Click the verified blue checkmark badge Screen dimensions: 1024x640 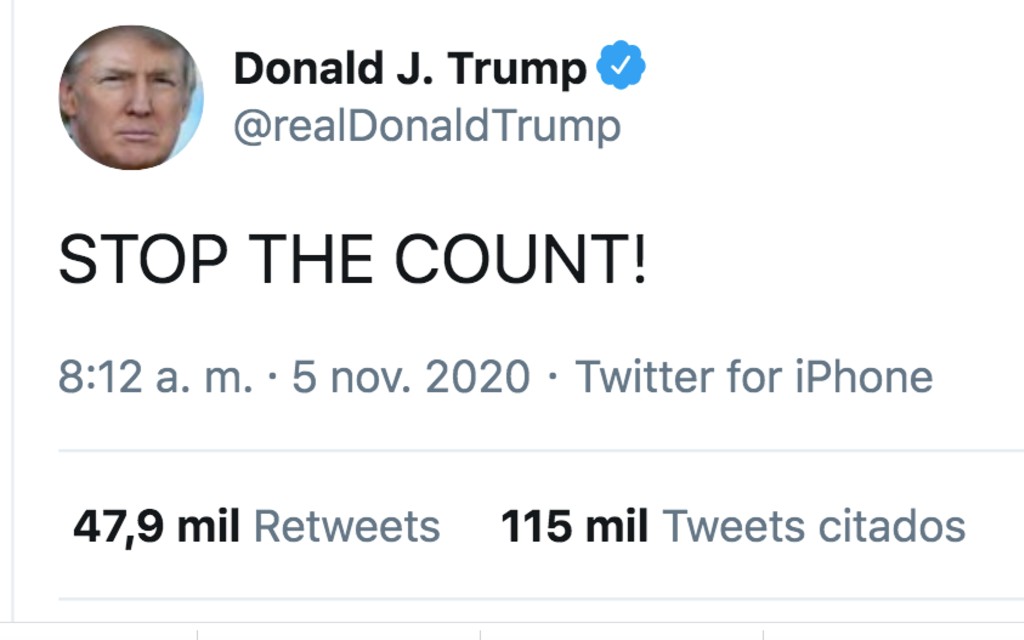[x=621, y=66]
